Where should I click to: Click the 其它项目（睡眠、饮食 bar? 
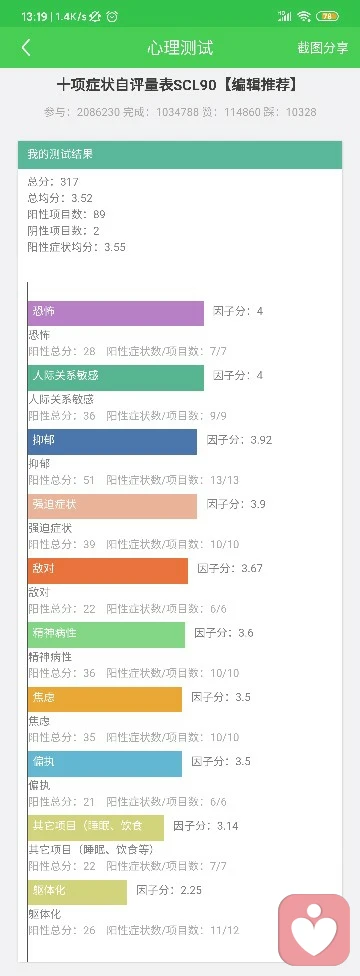[x=95, y=828]
